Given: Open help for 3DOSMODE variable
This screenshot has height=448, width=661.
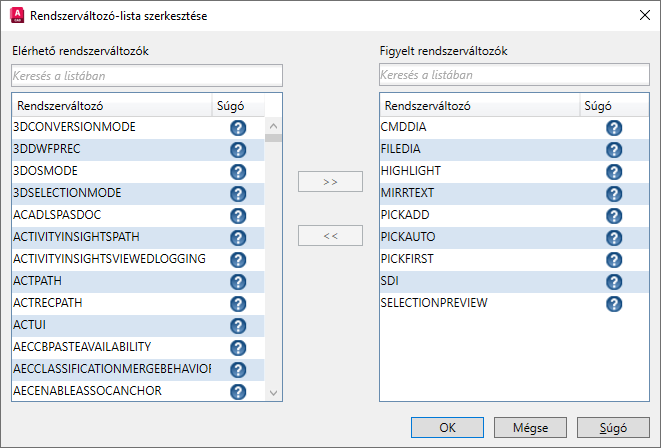Looking at the screenshot, I should tap(238, 172).
